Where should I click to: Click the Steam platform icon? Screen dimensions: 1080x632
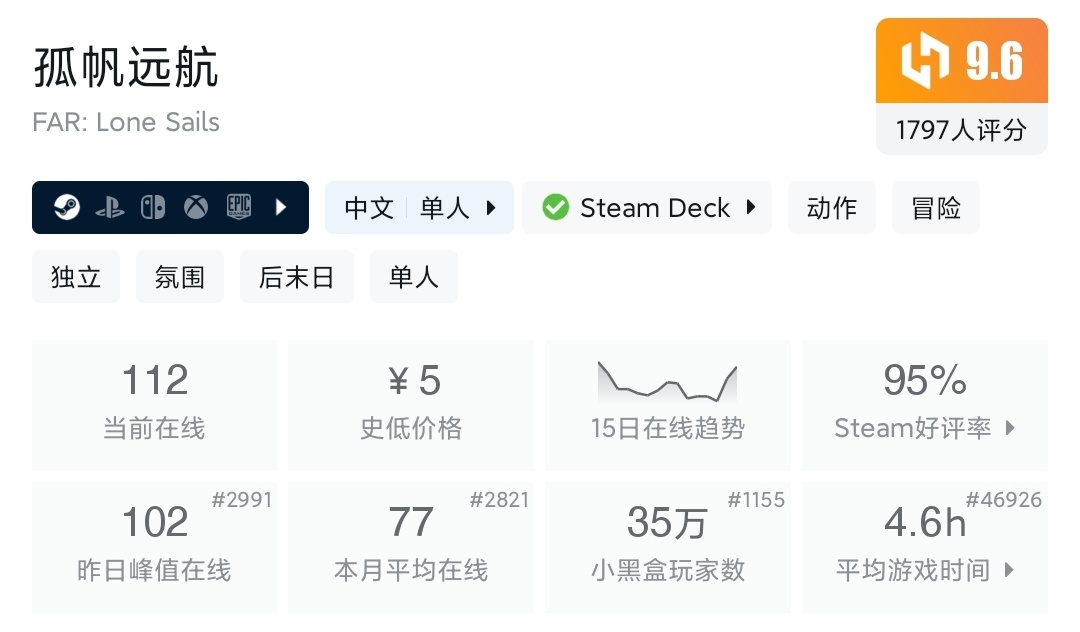coord(67,208)
